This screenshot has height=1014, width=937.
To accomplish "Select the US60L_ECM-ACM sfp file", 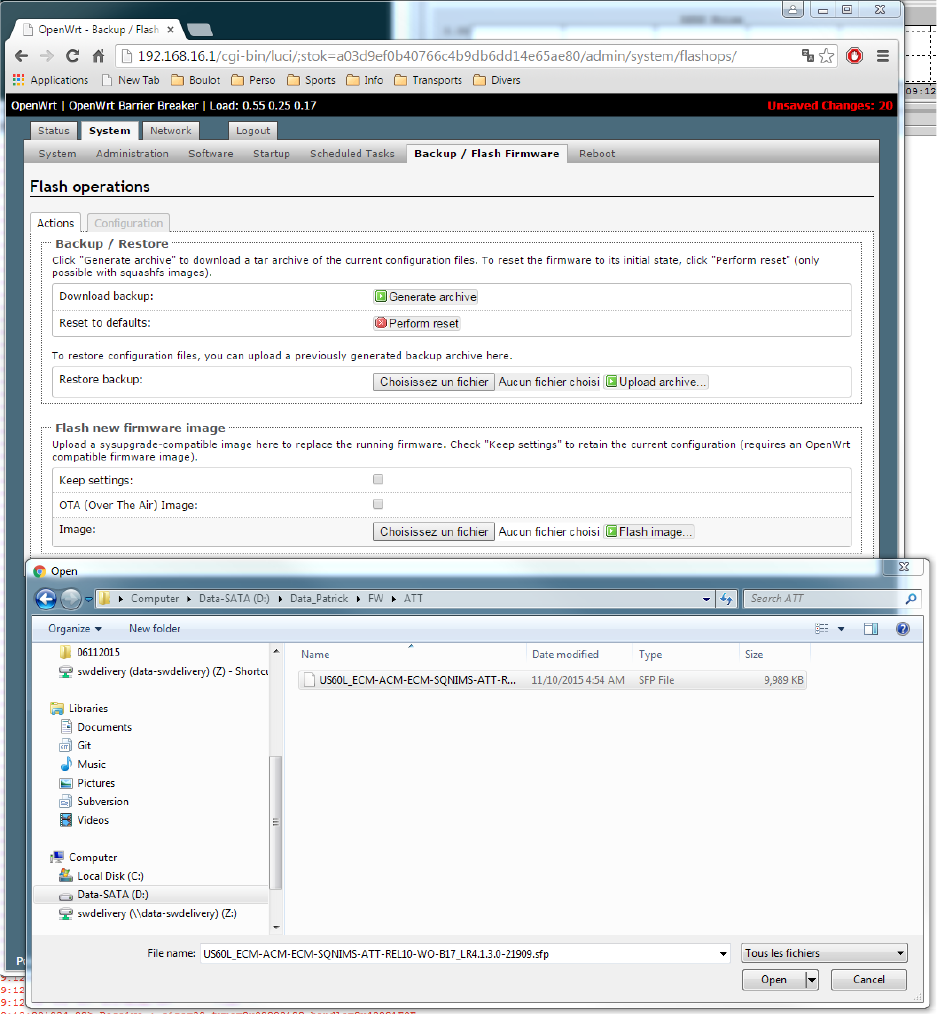I will (x=552, y=680).
